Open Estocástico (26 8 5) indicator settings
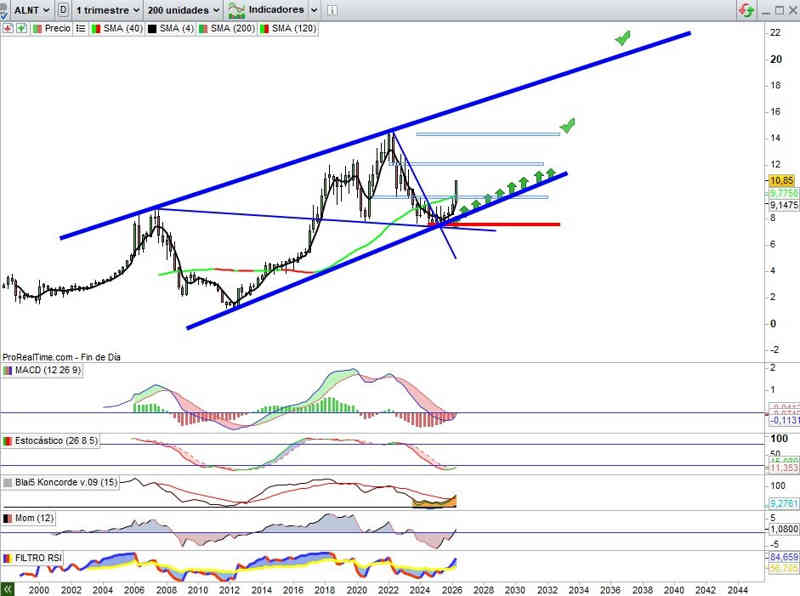Screen dimensions: 800x596 coord(57,440)
